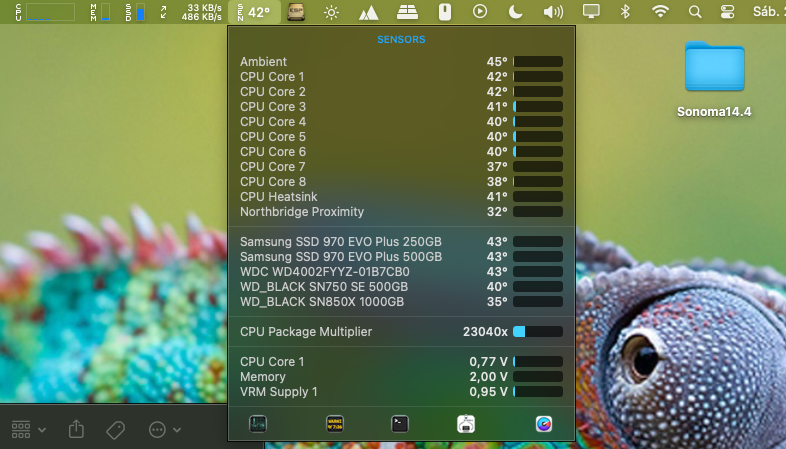Open the Focus moon icon menu
This screenshot has height=449, width=786.
(515, 12)
